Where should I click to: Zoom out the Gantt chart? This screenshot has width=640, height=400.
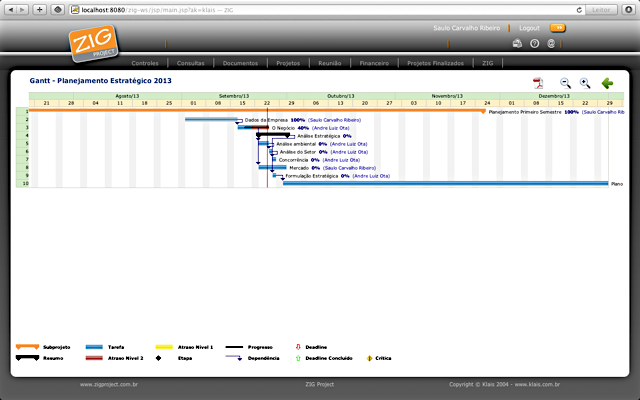point(565,83)
